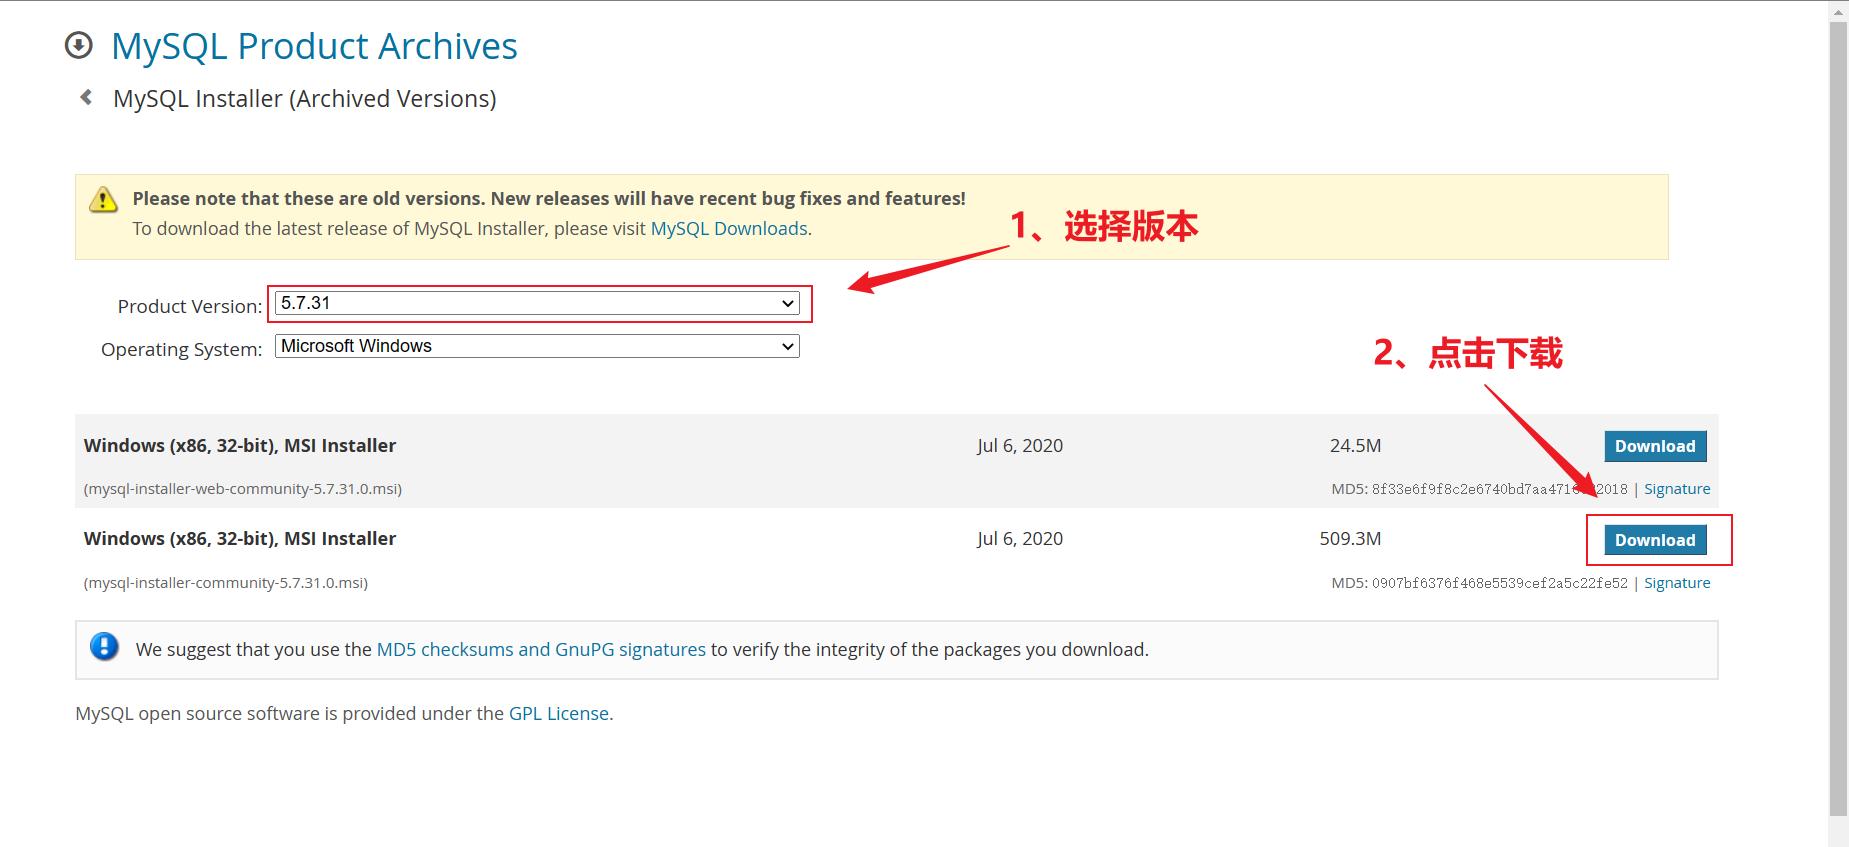Image resolution: width=1849 pixels, height=847 pixels.
Task: Click the 24.5M file size
Action: pyautogui.click(x=1355, y=446)
